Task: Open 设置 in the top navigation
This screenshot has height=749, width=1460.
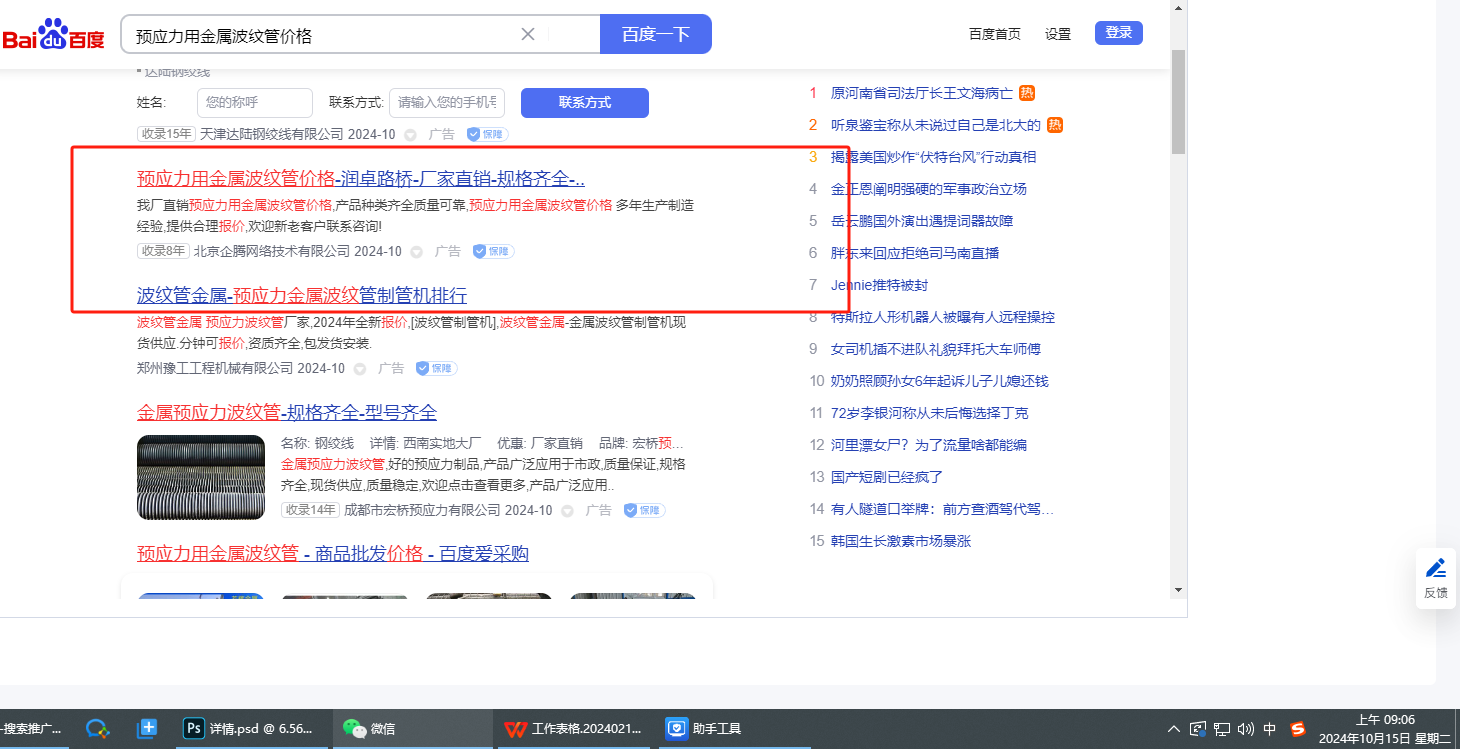Action: (x=1058, y=34)
